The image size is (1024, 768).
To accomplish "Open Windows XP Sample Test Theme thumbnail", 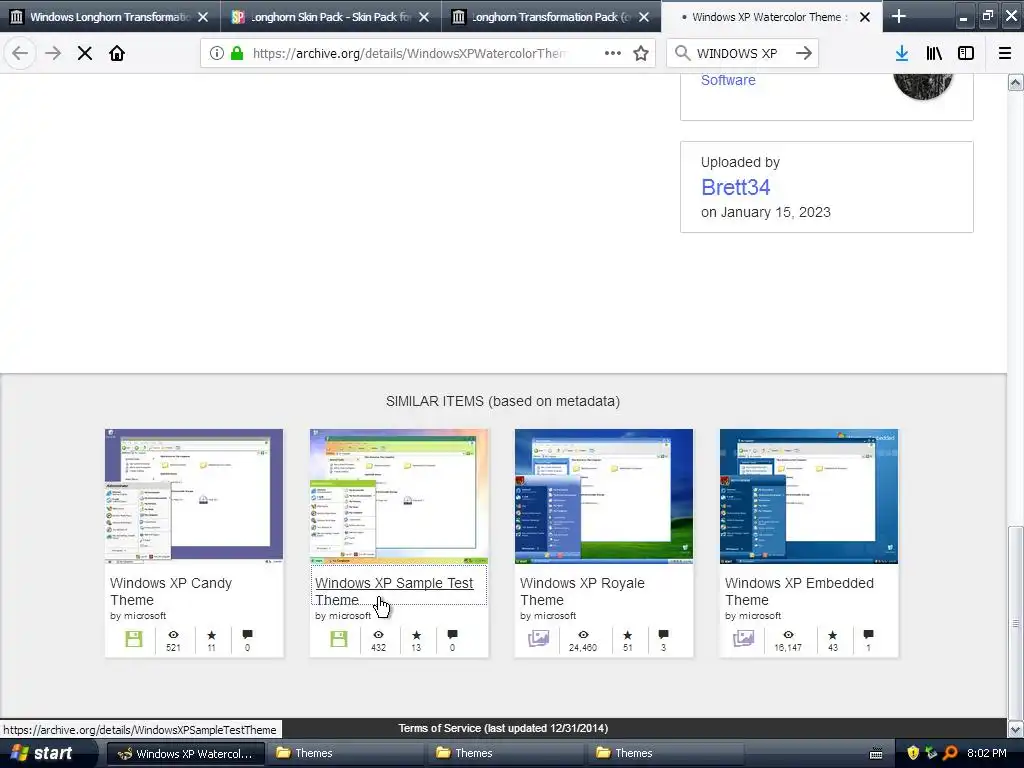I will pos(399,496).
